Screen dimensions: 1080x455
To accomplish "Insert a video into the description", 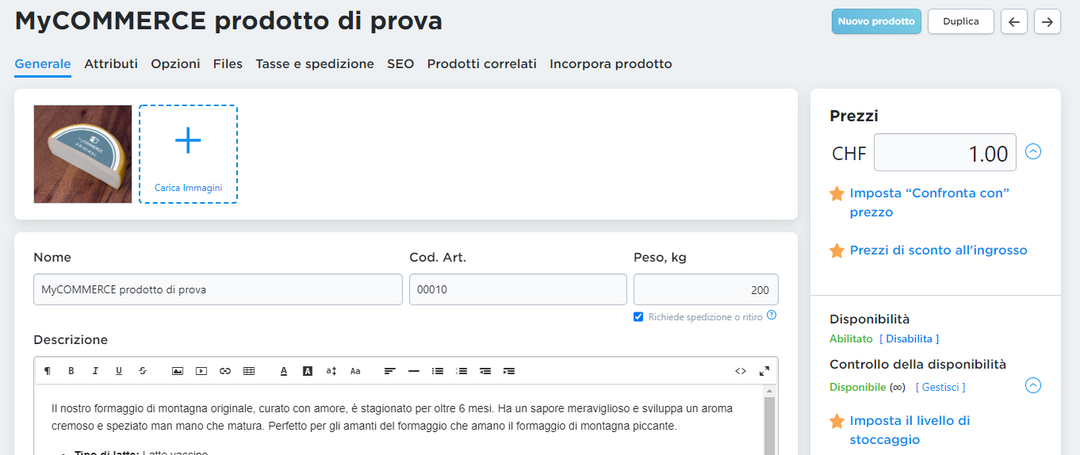I will pos(201,371).
